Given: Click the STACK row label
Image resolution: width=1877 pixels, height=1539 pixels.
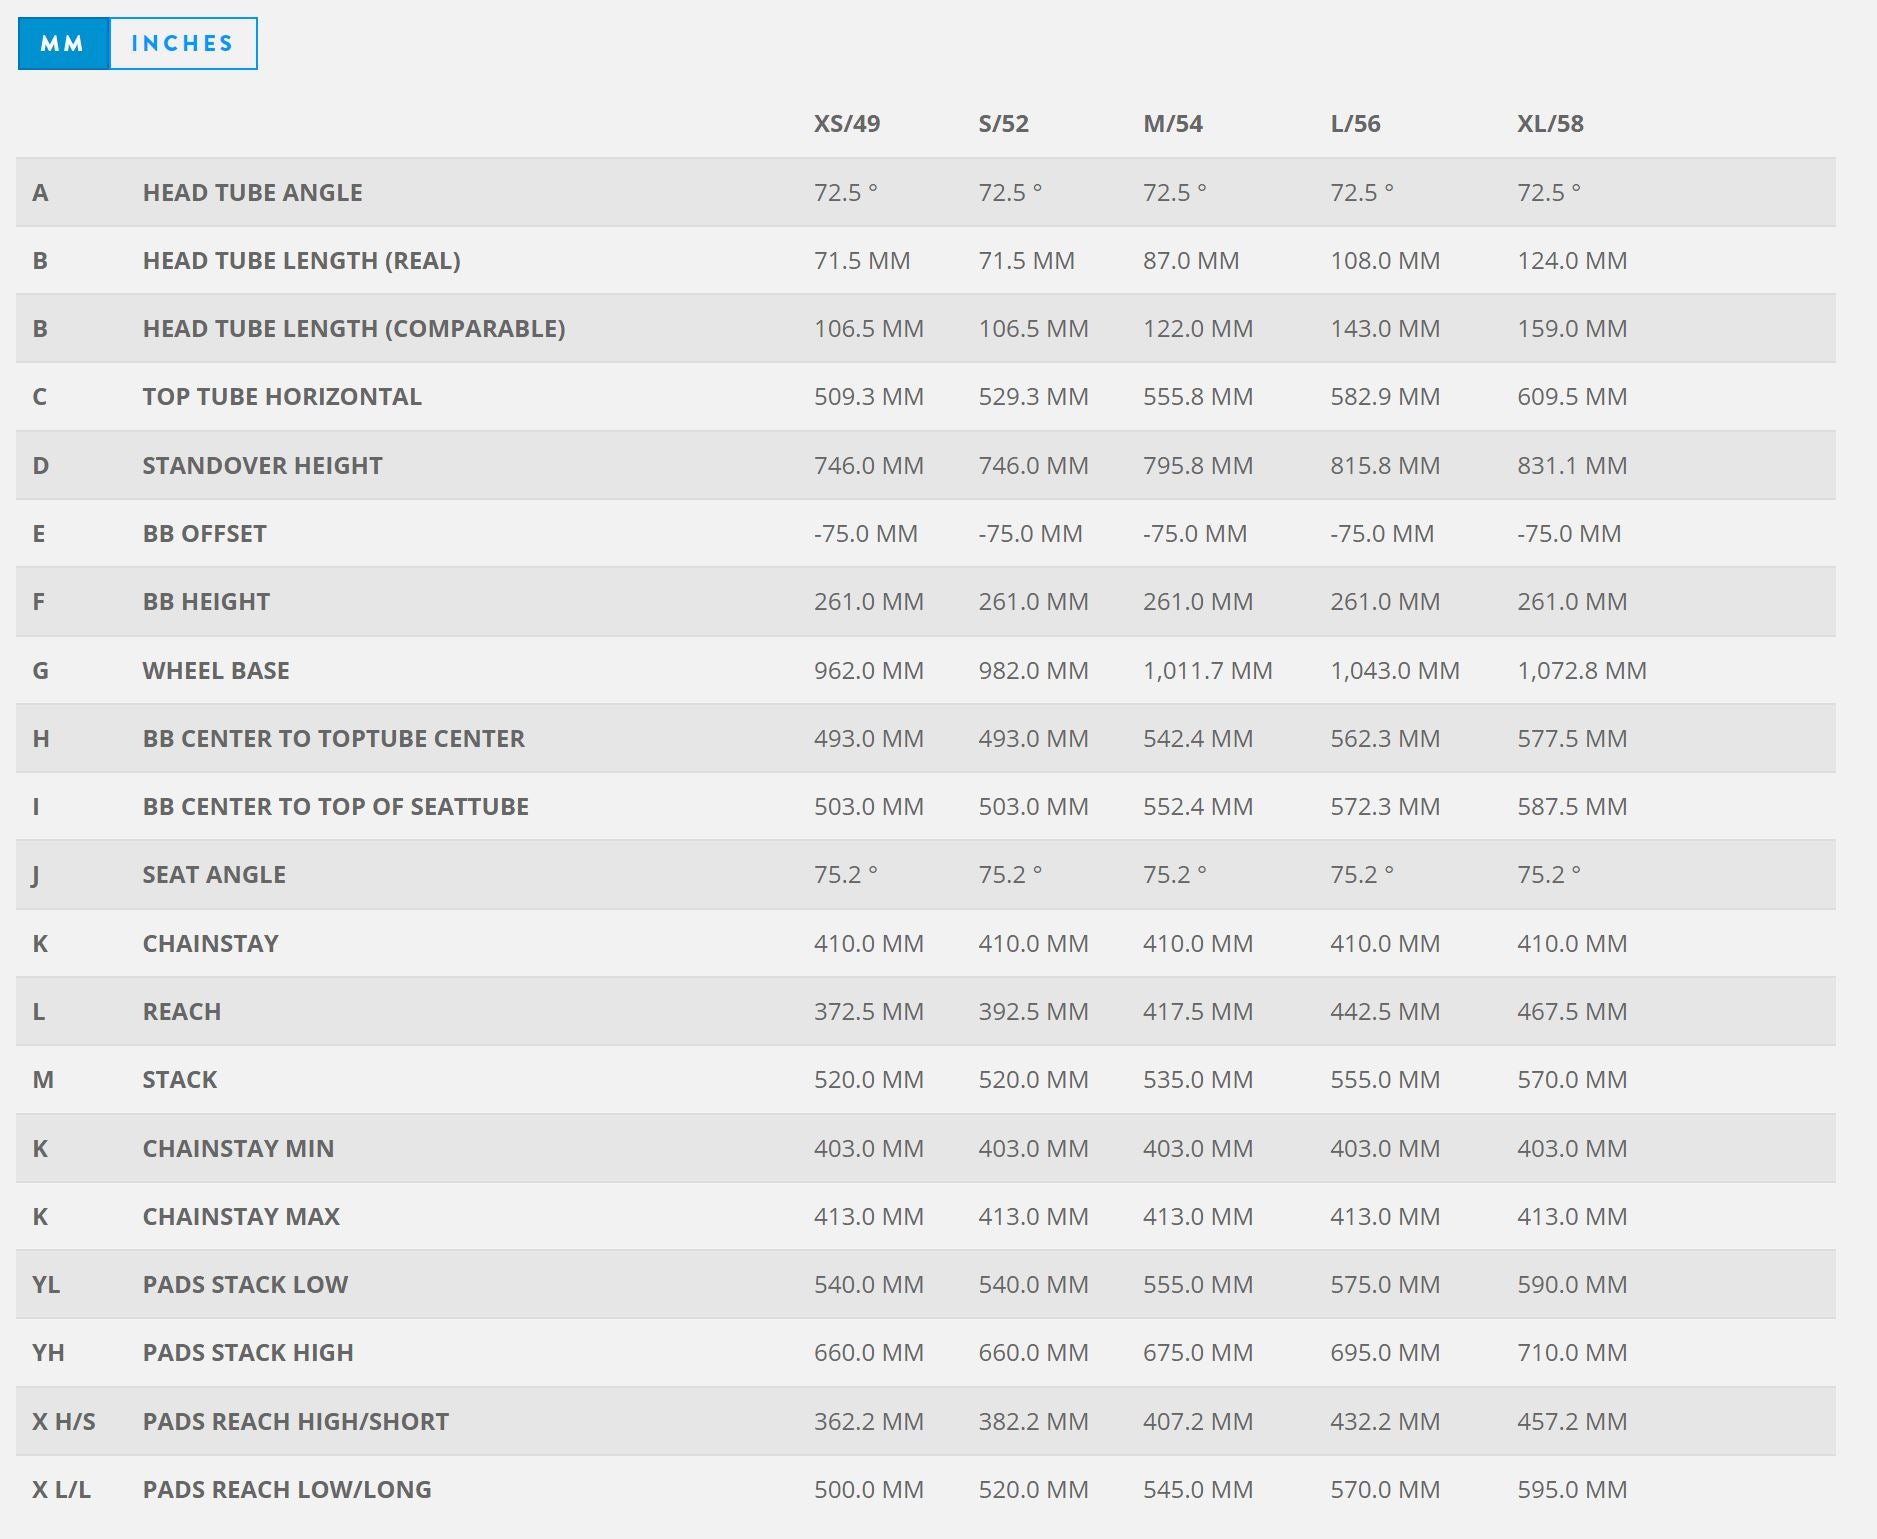Looking at the screenshot, I should coord(179,1079).
